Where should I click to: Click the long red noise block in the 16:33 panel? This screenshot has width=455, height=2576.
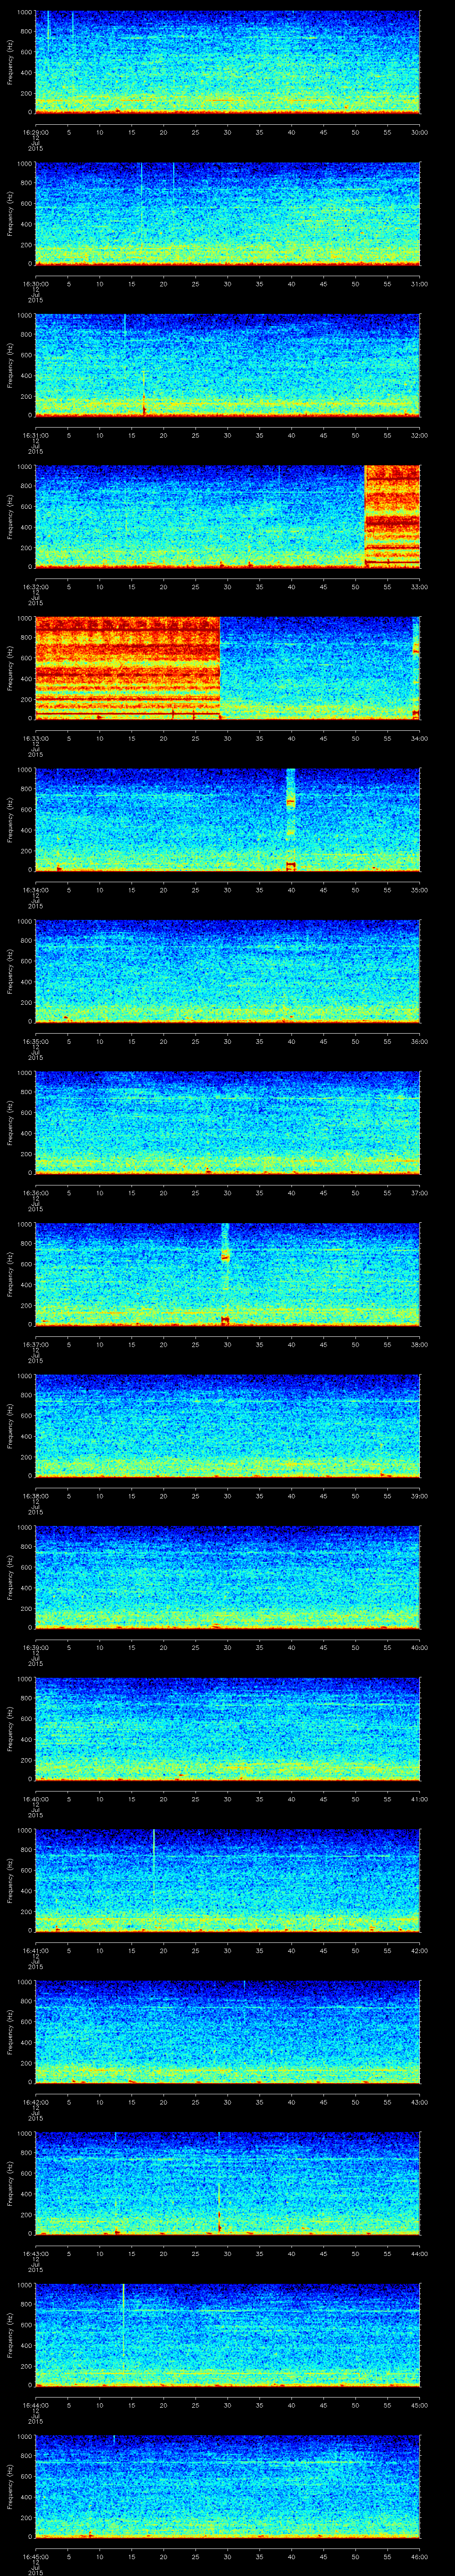coord(127,668)
